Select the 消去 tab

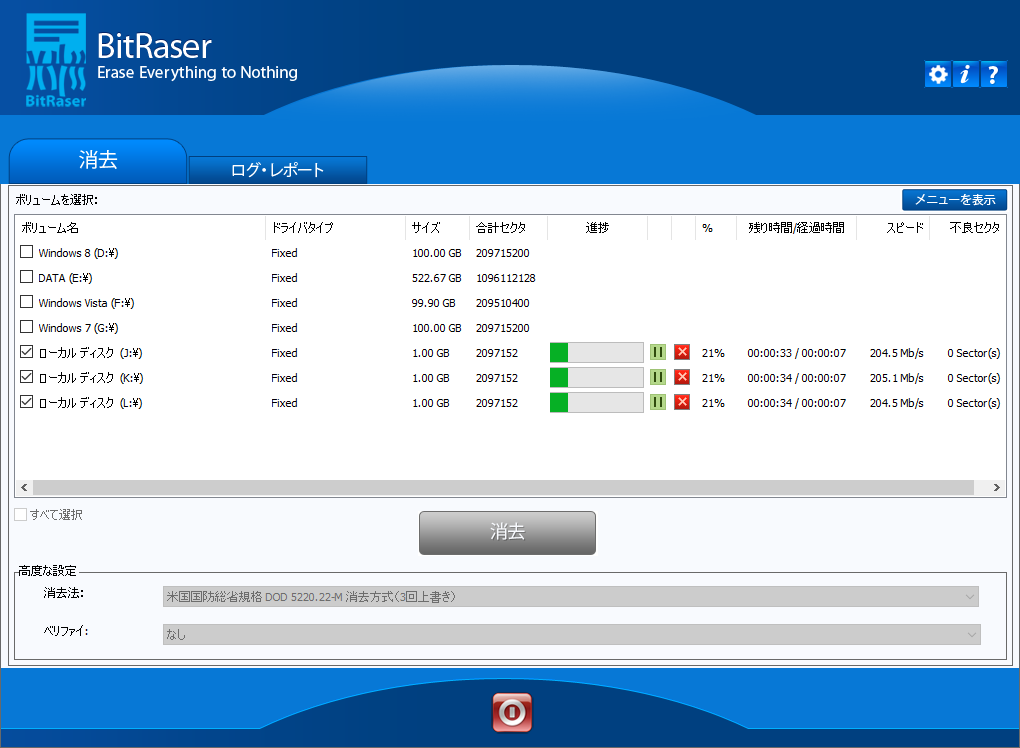point(98,161)
